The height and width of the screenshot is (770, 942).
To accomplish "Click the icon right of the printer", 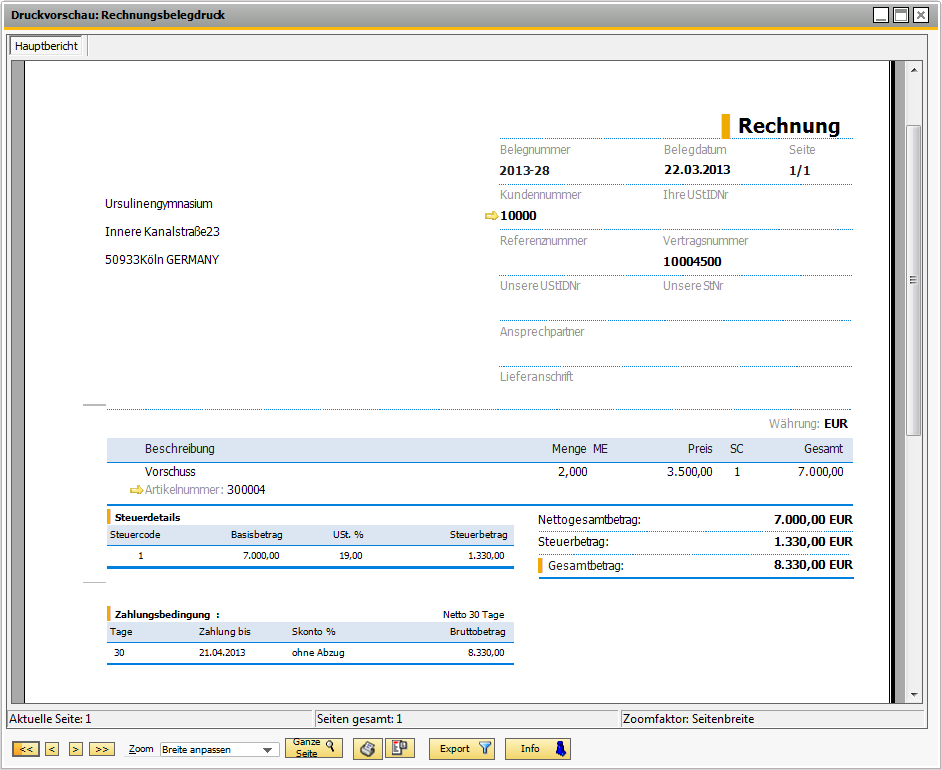I will pos(400,749).
